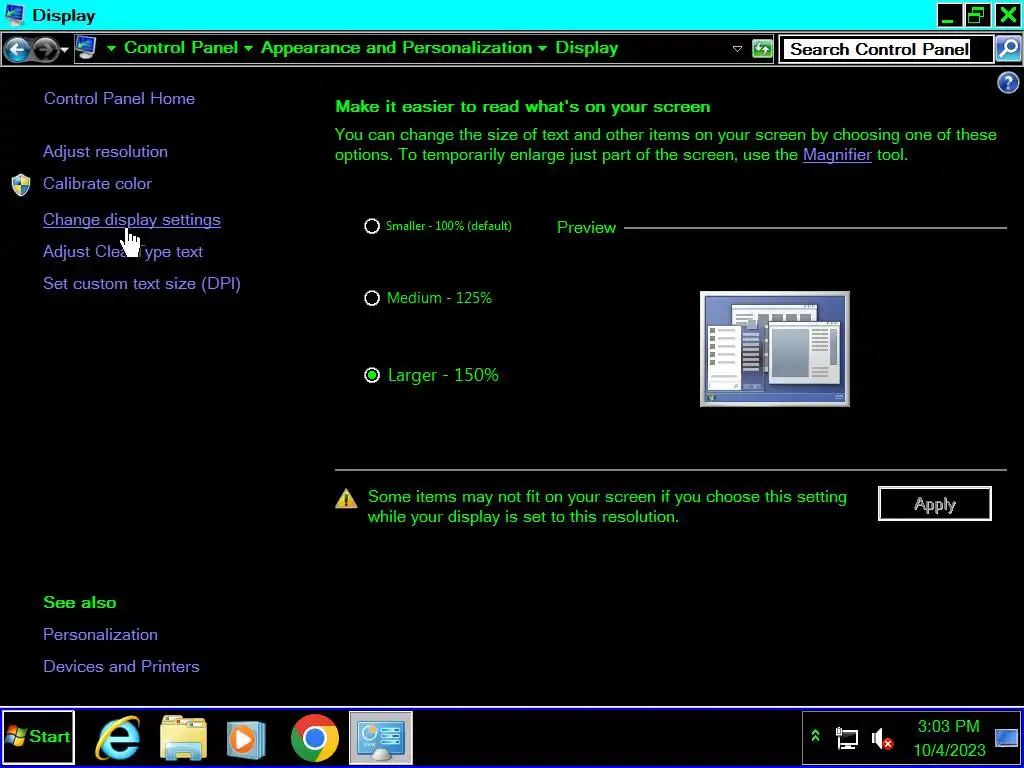Expand the arrow after Control Panel breadcrumb
1024x768 pixels.
(248, 48)
